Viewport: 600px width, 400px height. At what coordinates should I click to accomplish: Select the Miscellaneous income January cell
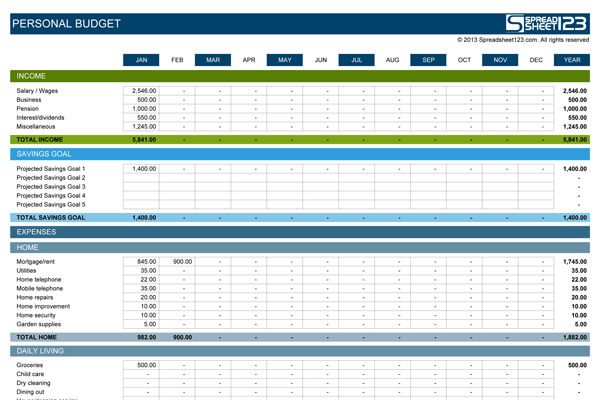pyautogui.click(x=141, y=127)
